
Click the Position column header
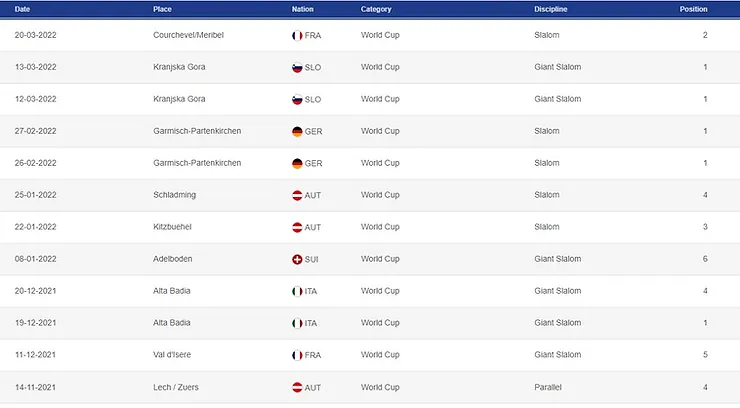pyautogui.click(x=693, y=9)
